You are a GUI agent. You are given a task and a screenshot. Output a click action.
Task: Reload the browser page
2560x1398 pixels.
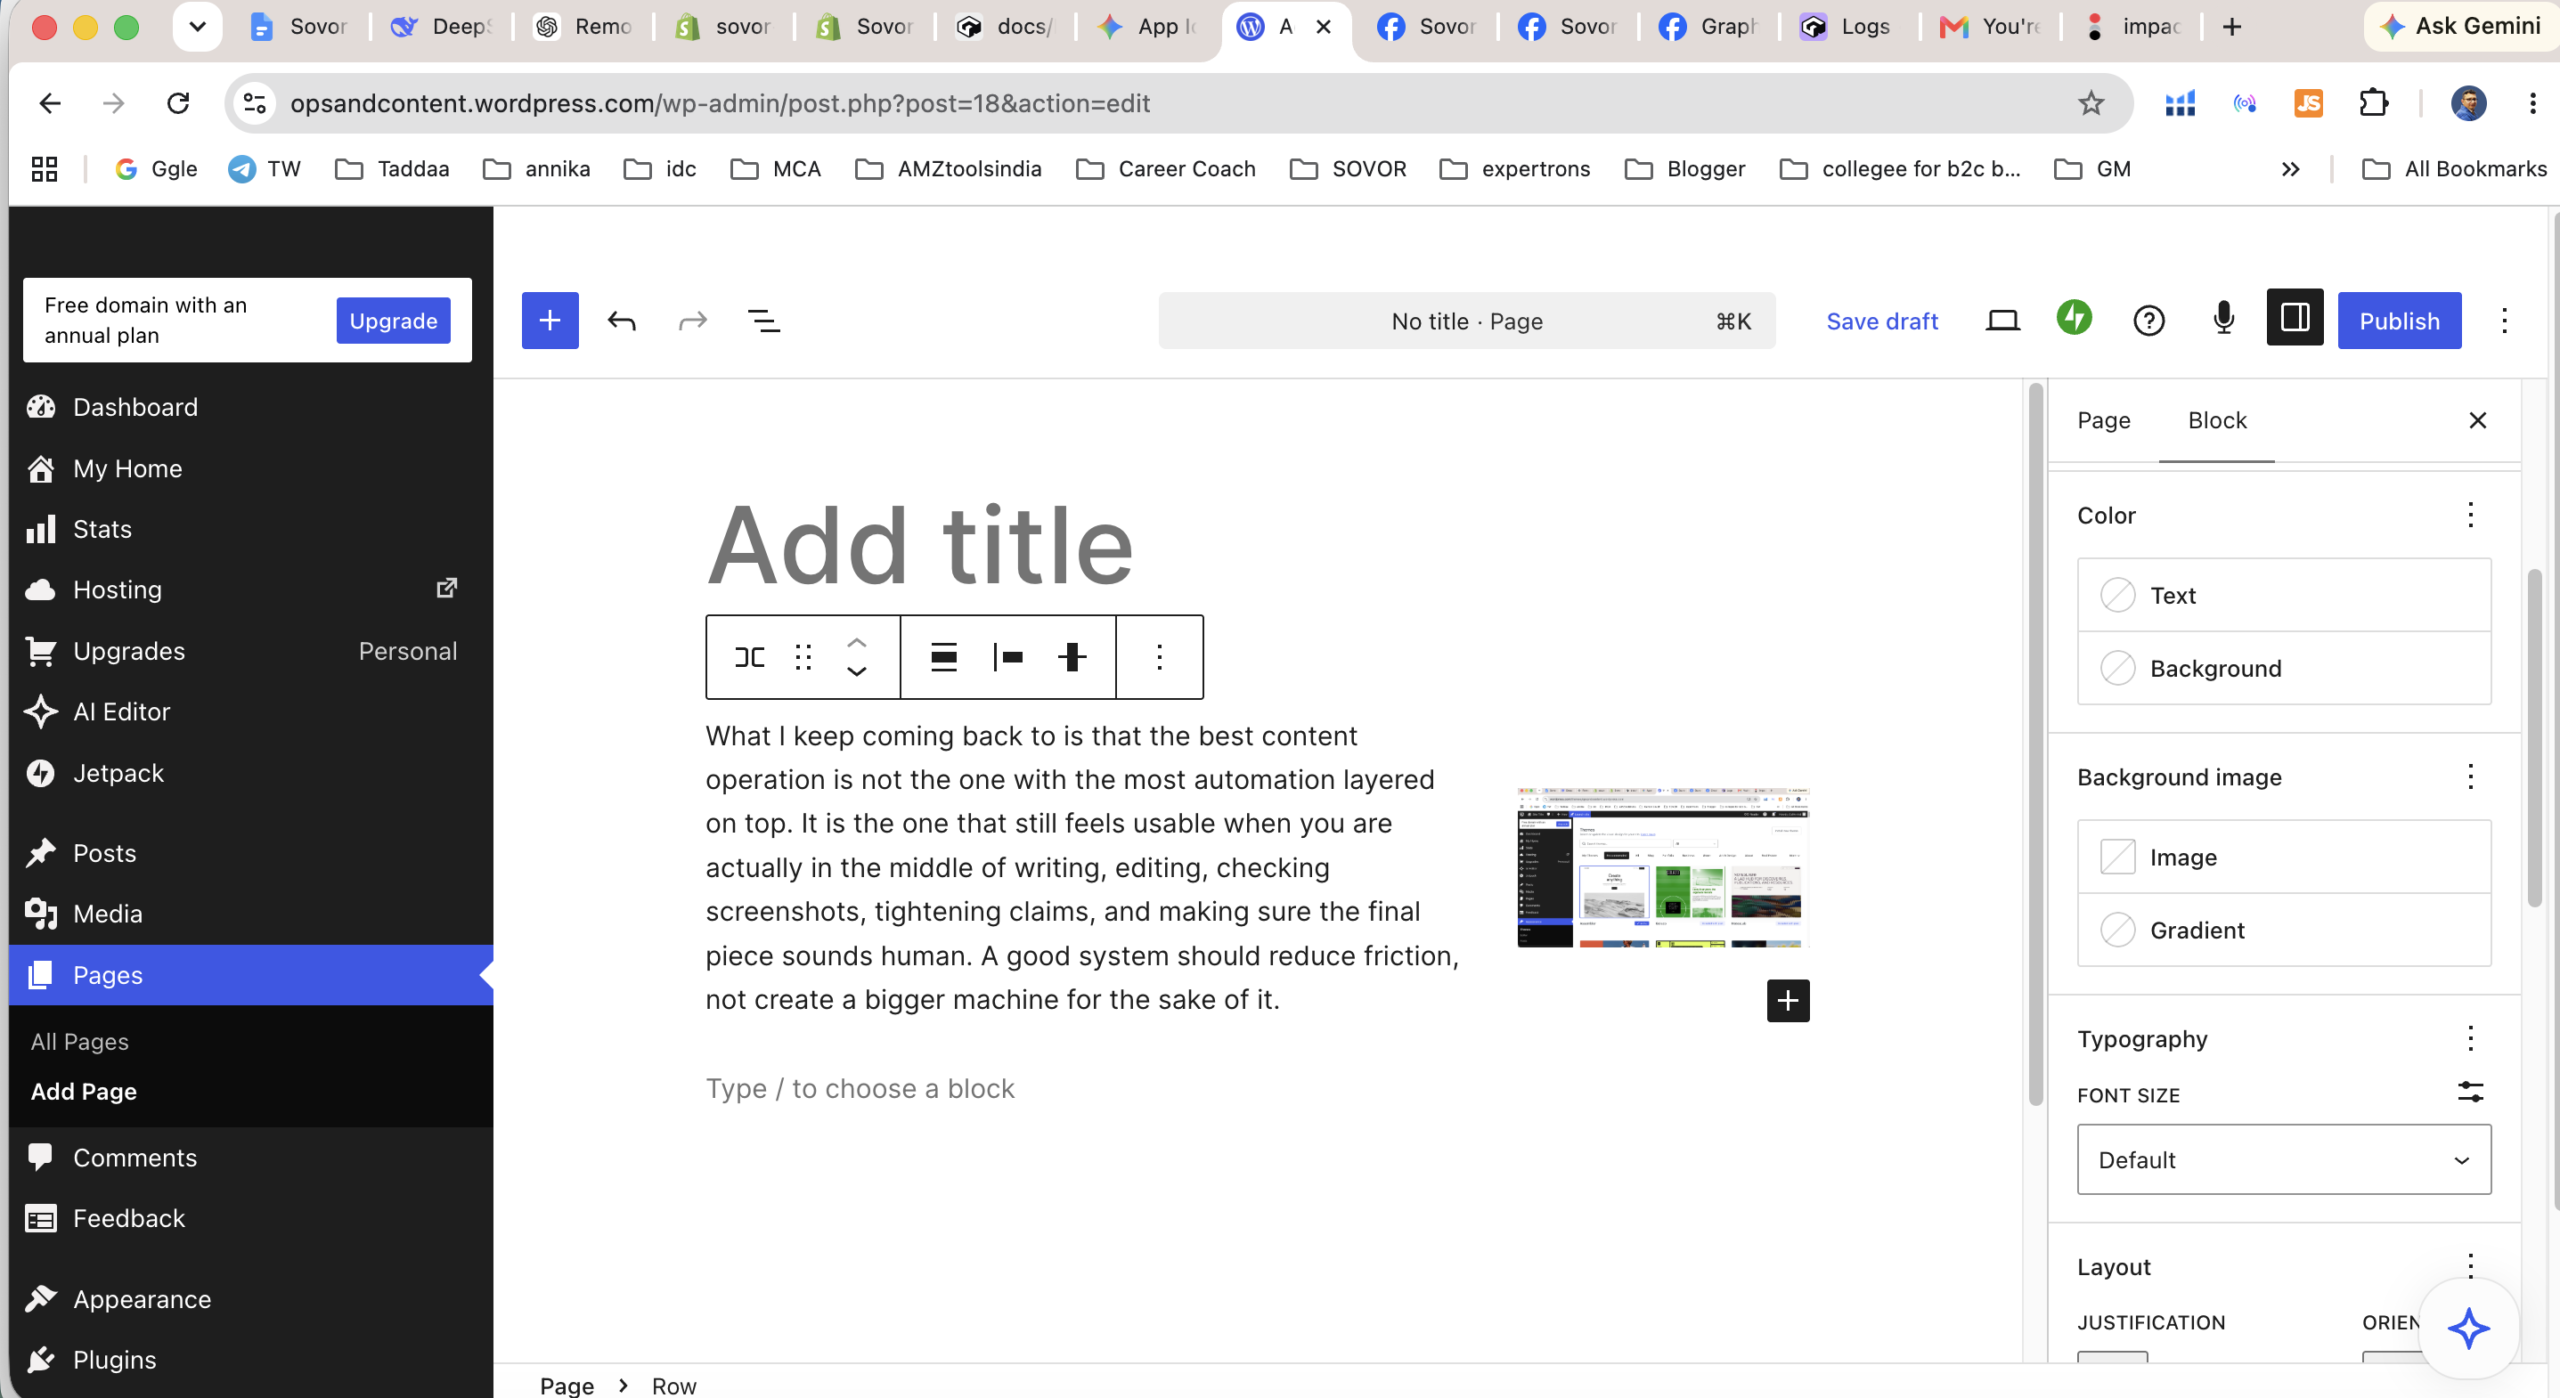(178, 103)
